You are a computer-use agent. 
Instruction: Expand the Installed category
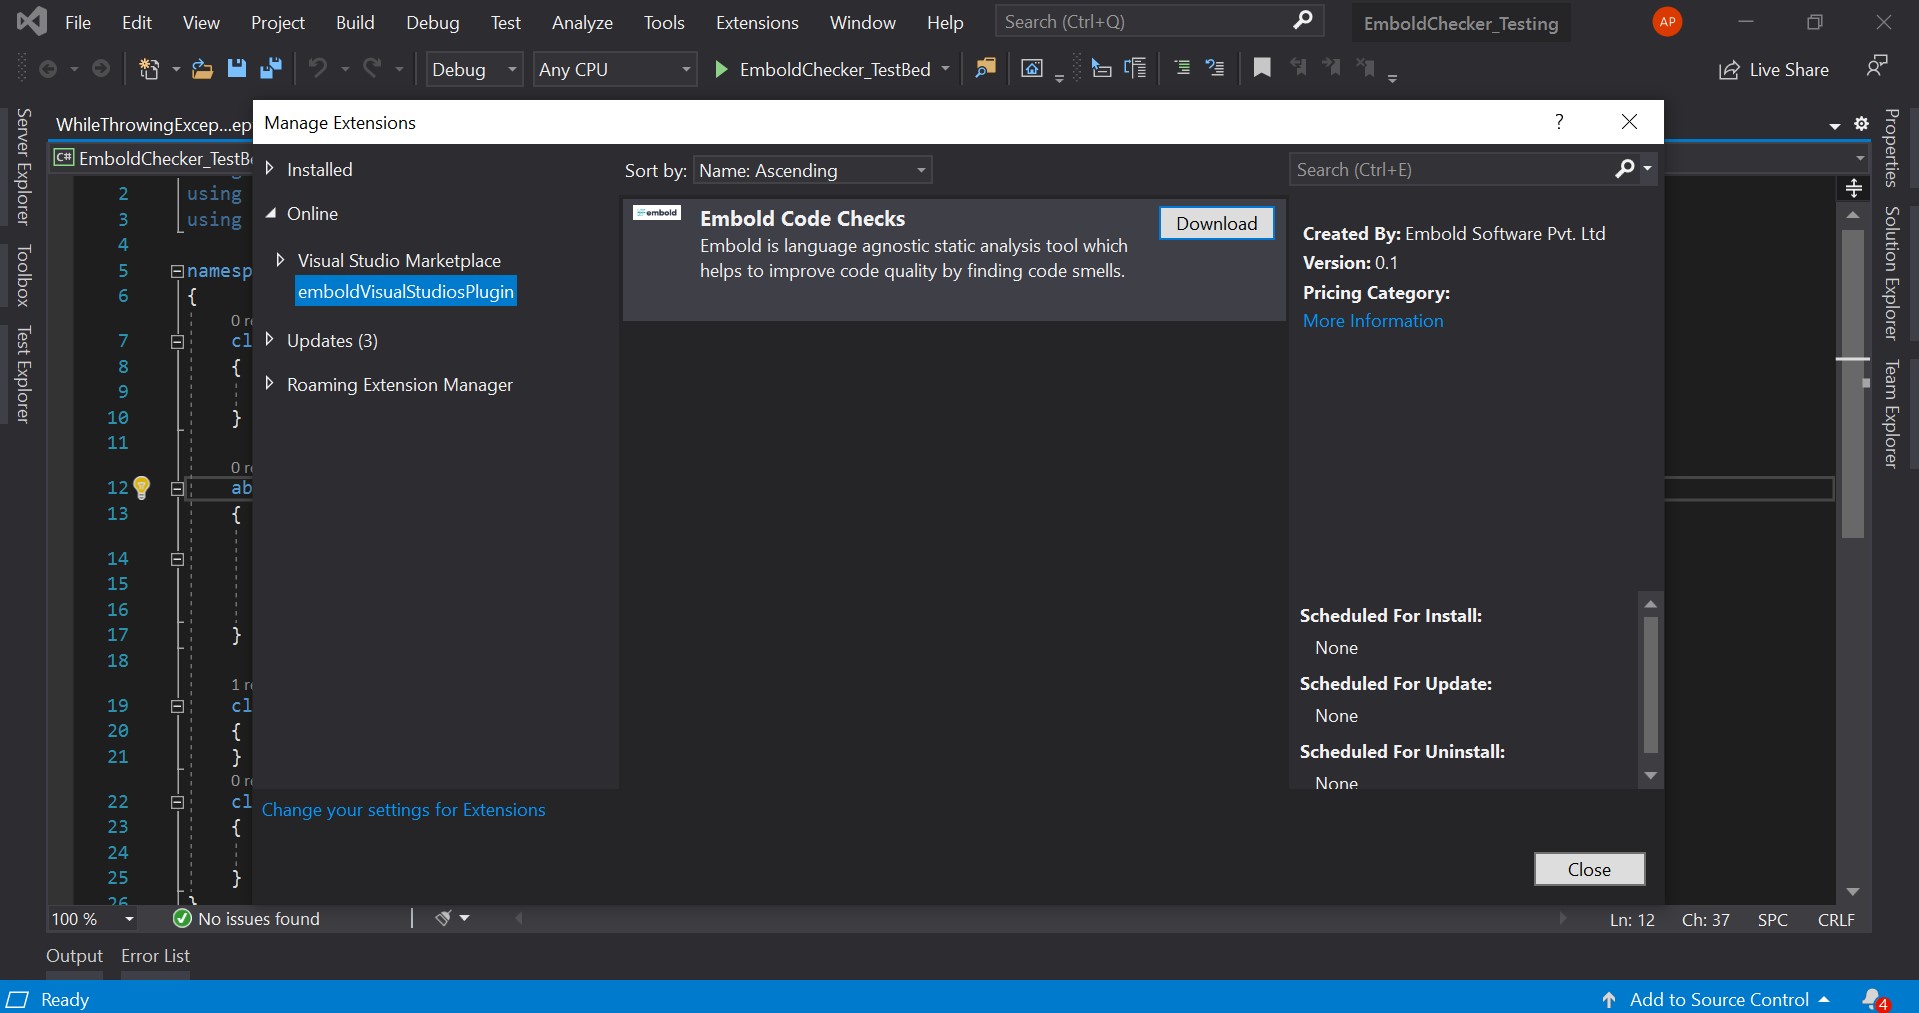tap(269, 169)
